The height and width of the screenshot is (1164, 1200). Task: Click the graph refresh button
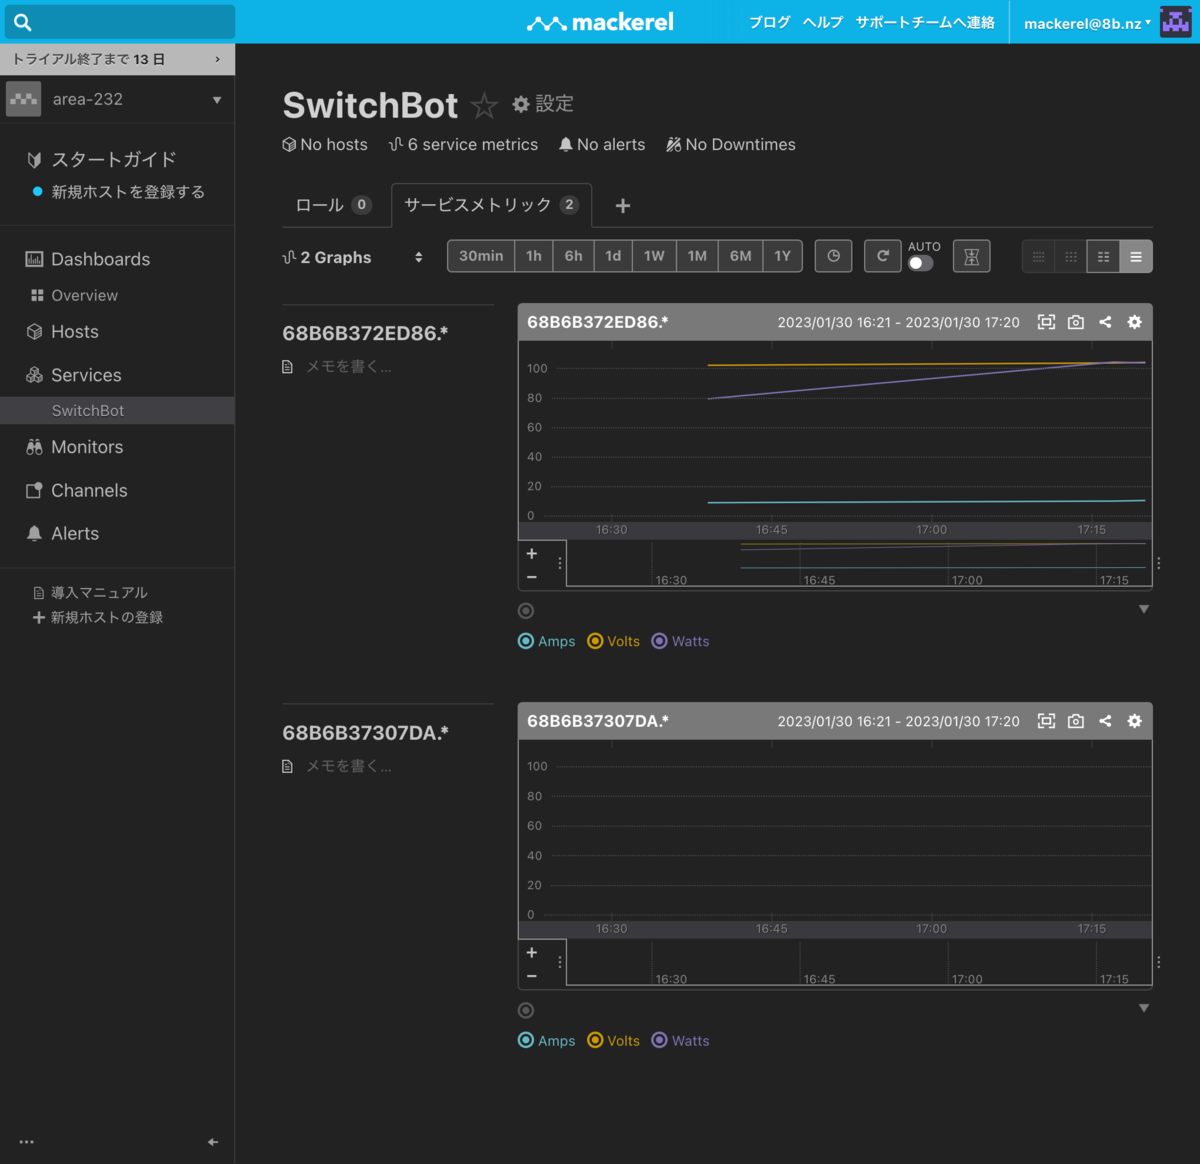tap(882, 256)
